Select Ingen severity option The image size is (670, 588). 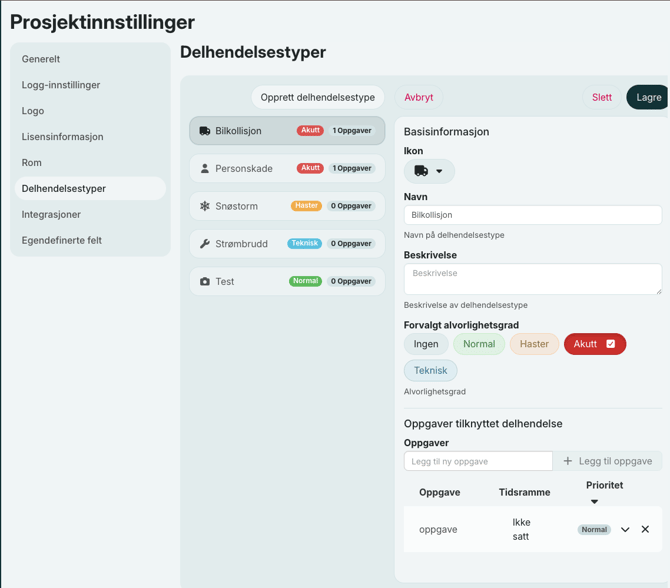click(x=426, y=344)
